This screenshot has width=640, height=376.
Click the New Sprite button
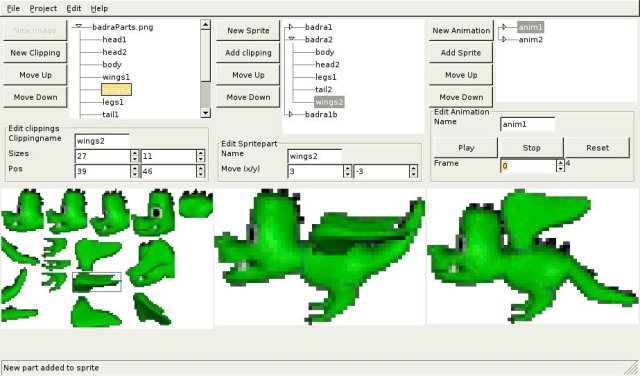(x=248, y=31)
